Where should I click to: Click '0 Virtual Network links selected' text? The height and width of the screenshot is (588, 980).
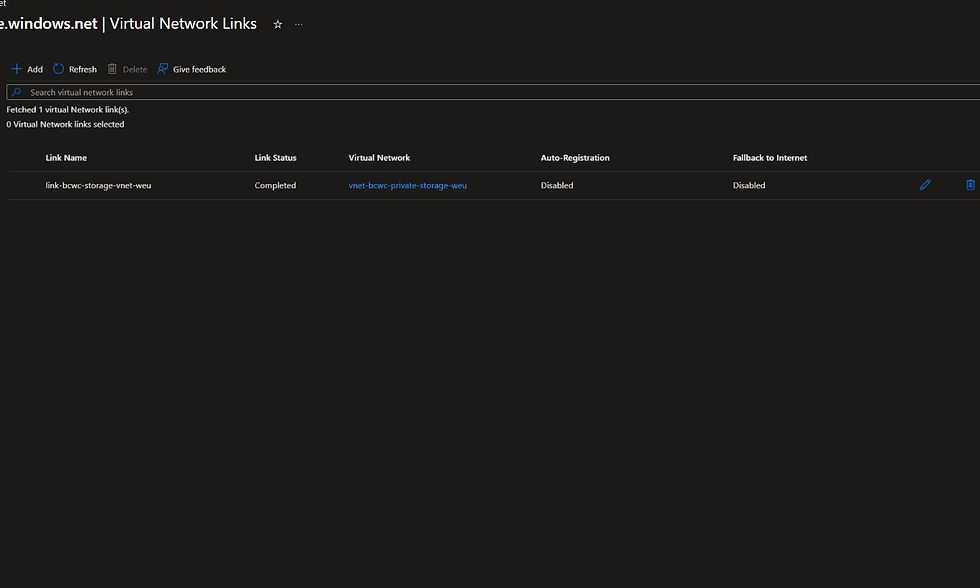(65, 124)
